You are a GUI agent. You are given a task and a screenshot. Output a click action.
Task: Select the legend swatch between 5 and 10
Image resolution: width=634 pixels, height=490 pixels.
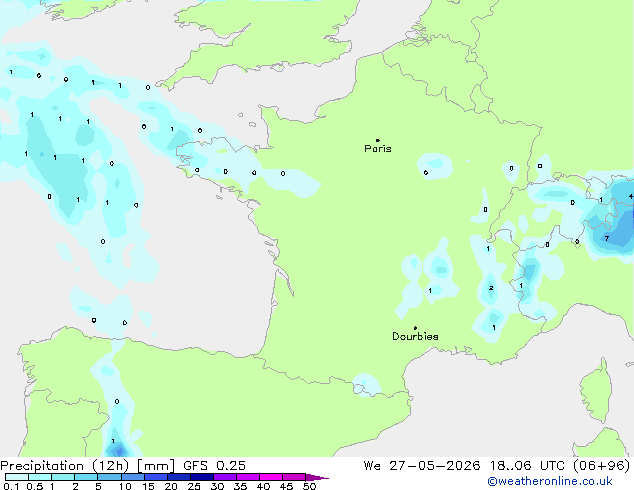pos(109,477)
